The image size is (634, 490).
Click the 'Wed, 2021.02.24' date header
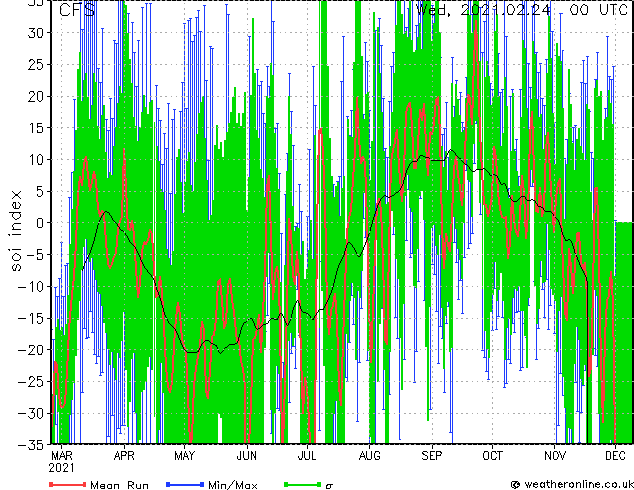click(x=483, y=9)
